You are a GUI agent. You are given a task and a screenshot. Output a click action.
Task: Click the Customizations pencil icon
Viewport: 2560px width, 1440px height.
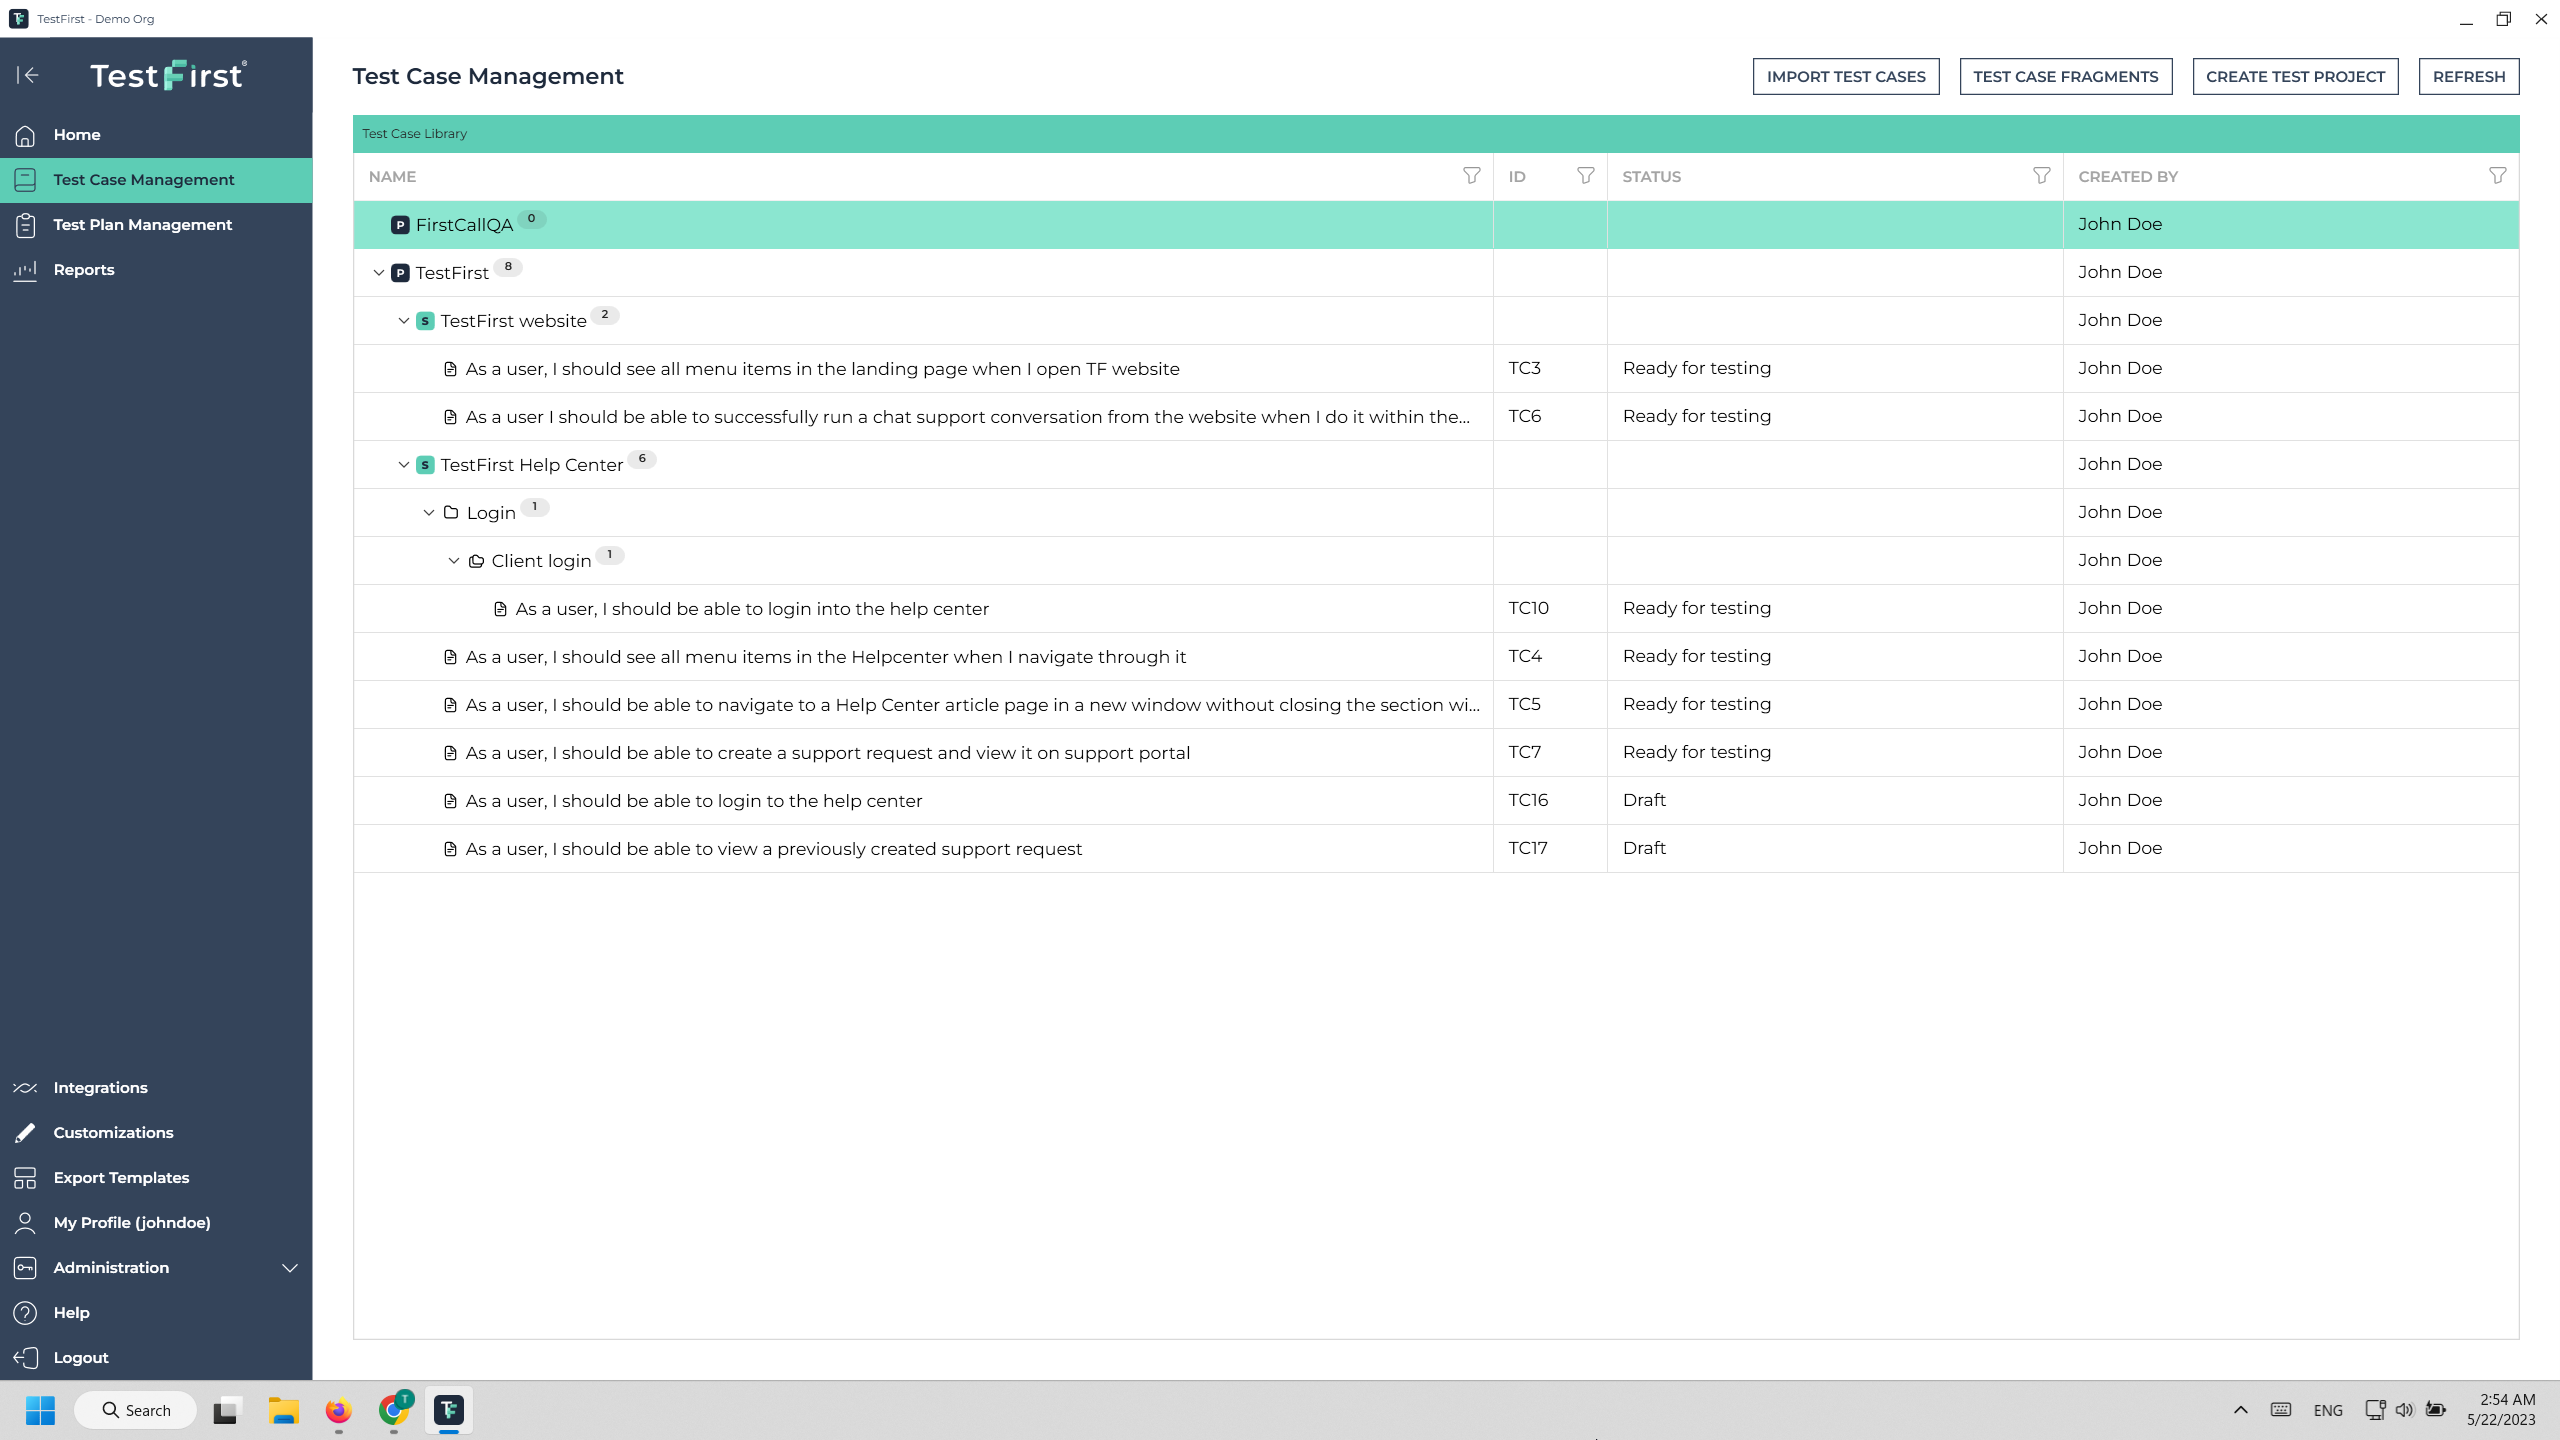[x=26, y=1132]
